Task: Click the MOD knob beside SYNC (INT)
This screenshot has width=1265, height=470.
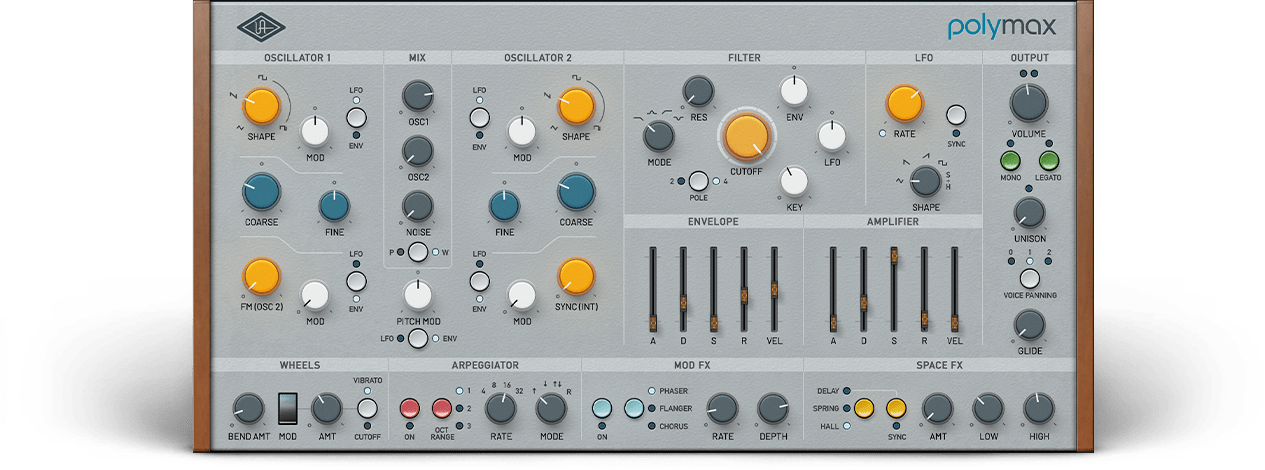Action: (521, 295)
